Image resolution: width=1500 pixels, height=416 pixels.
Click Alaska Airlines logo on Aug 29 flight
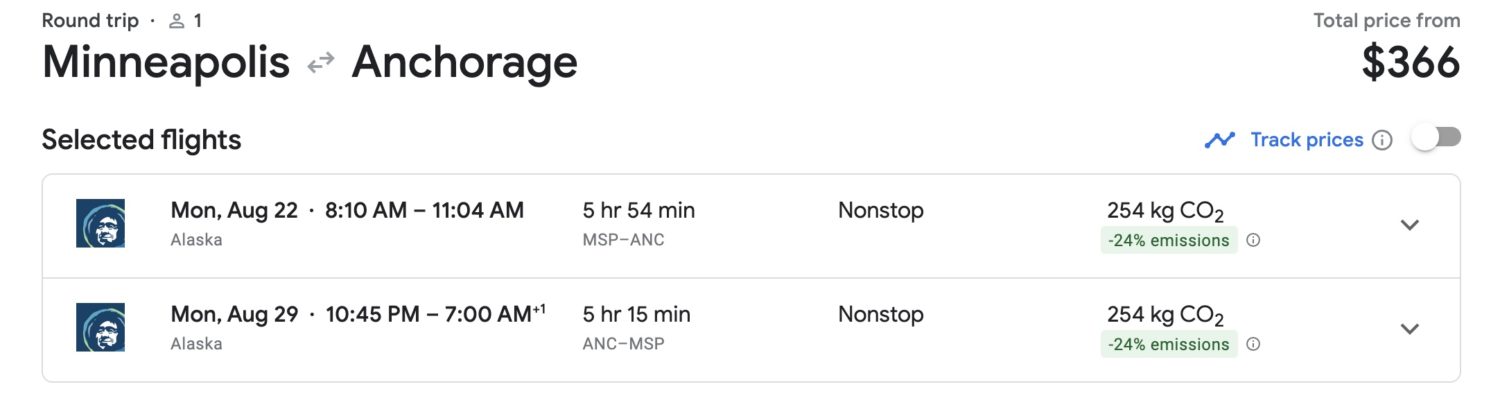coord(100,327)
